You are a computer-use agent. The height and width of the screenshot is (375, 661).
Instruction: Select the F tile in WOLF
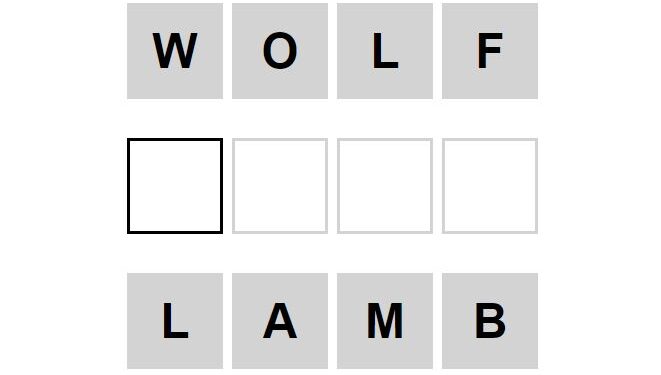pyautogui.click(x=490, y=51)
